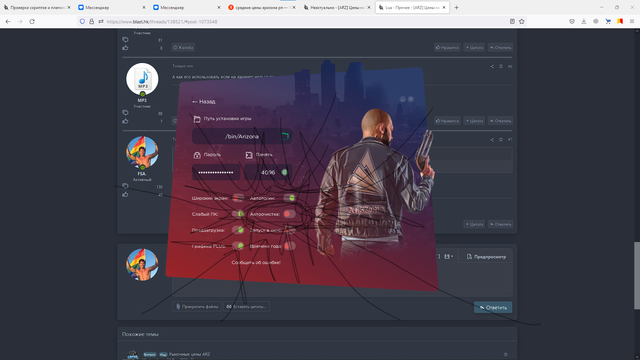Bookmark this page with the star icon
This screenshot has height=360, width=640.
coord(522,22)
